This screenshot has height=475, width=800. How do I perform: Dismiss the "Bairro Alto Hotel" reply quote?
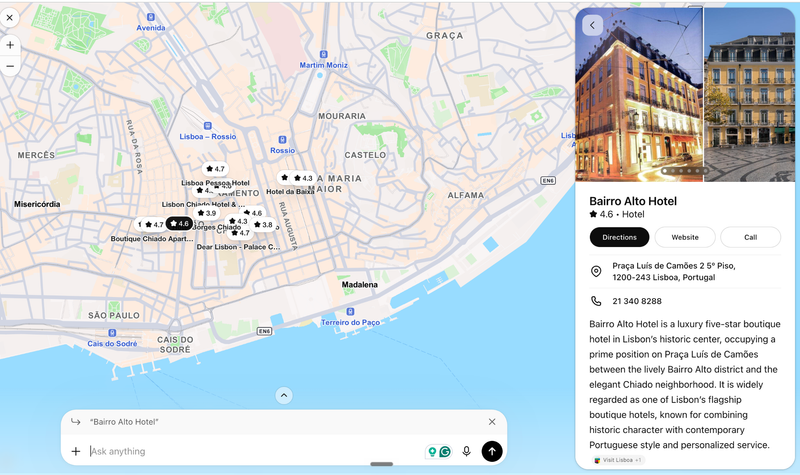pyautogui.click(x=492, y=422)
